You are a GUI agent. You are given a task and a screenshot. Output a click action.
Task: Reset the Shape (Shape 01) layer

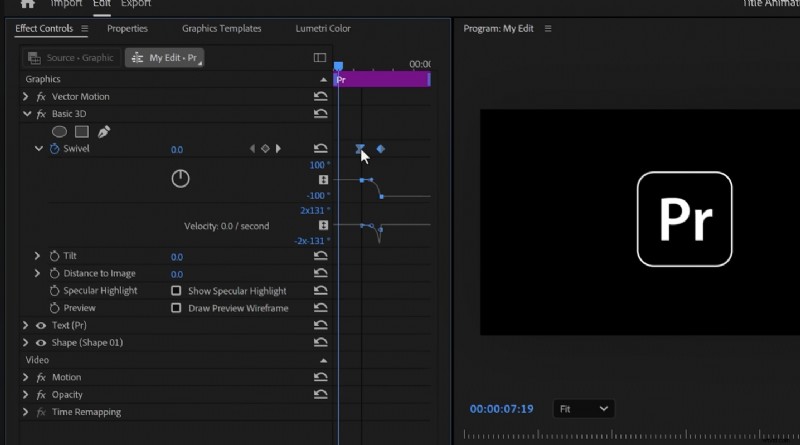320,342
